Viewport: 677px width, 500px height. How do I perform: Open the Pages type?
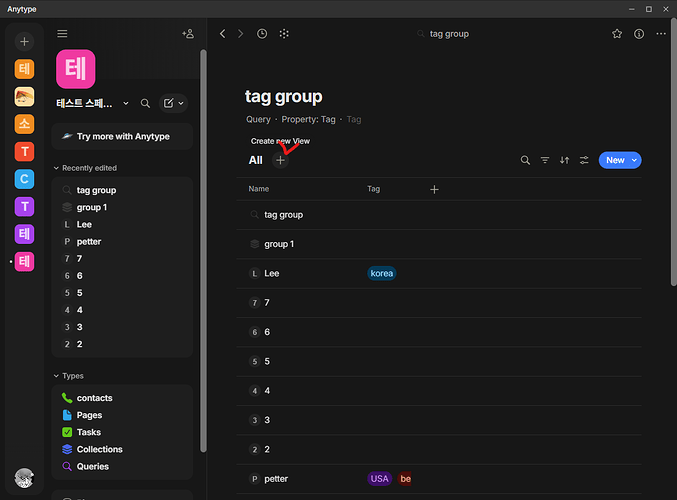pyautogui.click(x=122, y=415)
